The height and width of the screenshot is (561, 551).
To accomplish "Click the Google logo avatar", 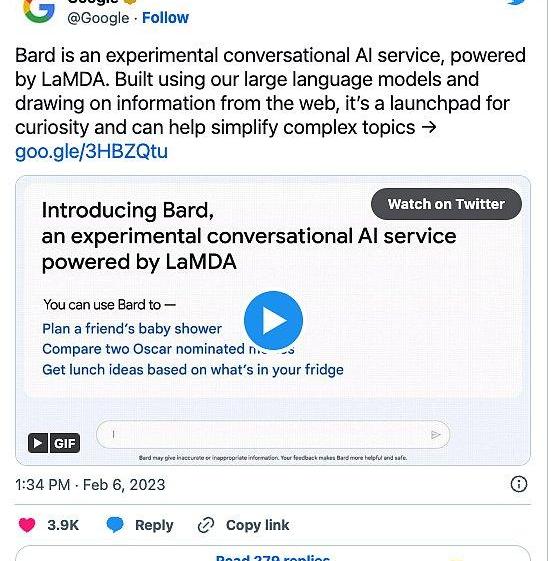I will (x=39, y=11).
